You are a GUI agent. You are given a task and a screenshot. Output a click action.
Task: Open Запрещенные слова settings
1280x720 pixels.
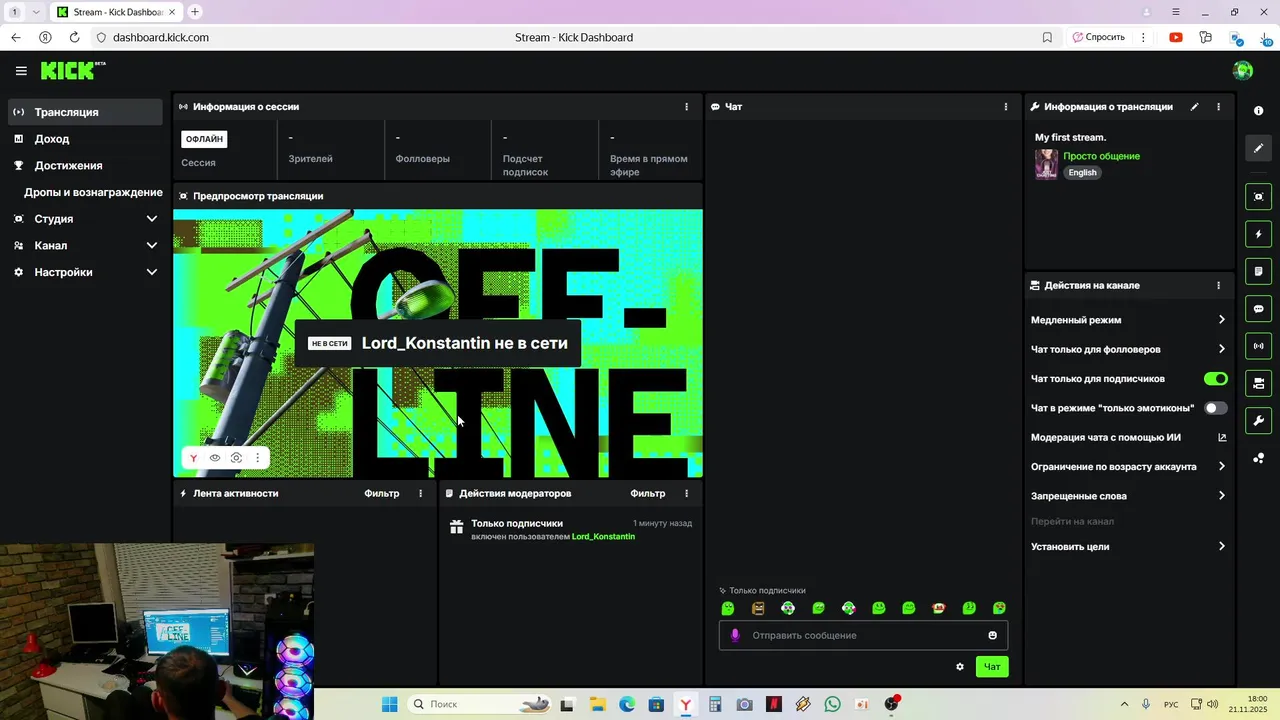pos(1128,496)
